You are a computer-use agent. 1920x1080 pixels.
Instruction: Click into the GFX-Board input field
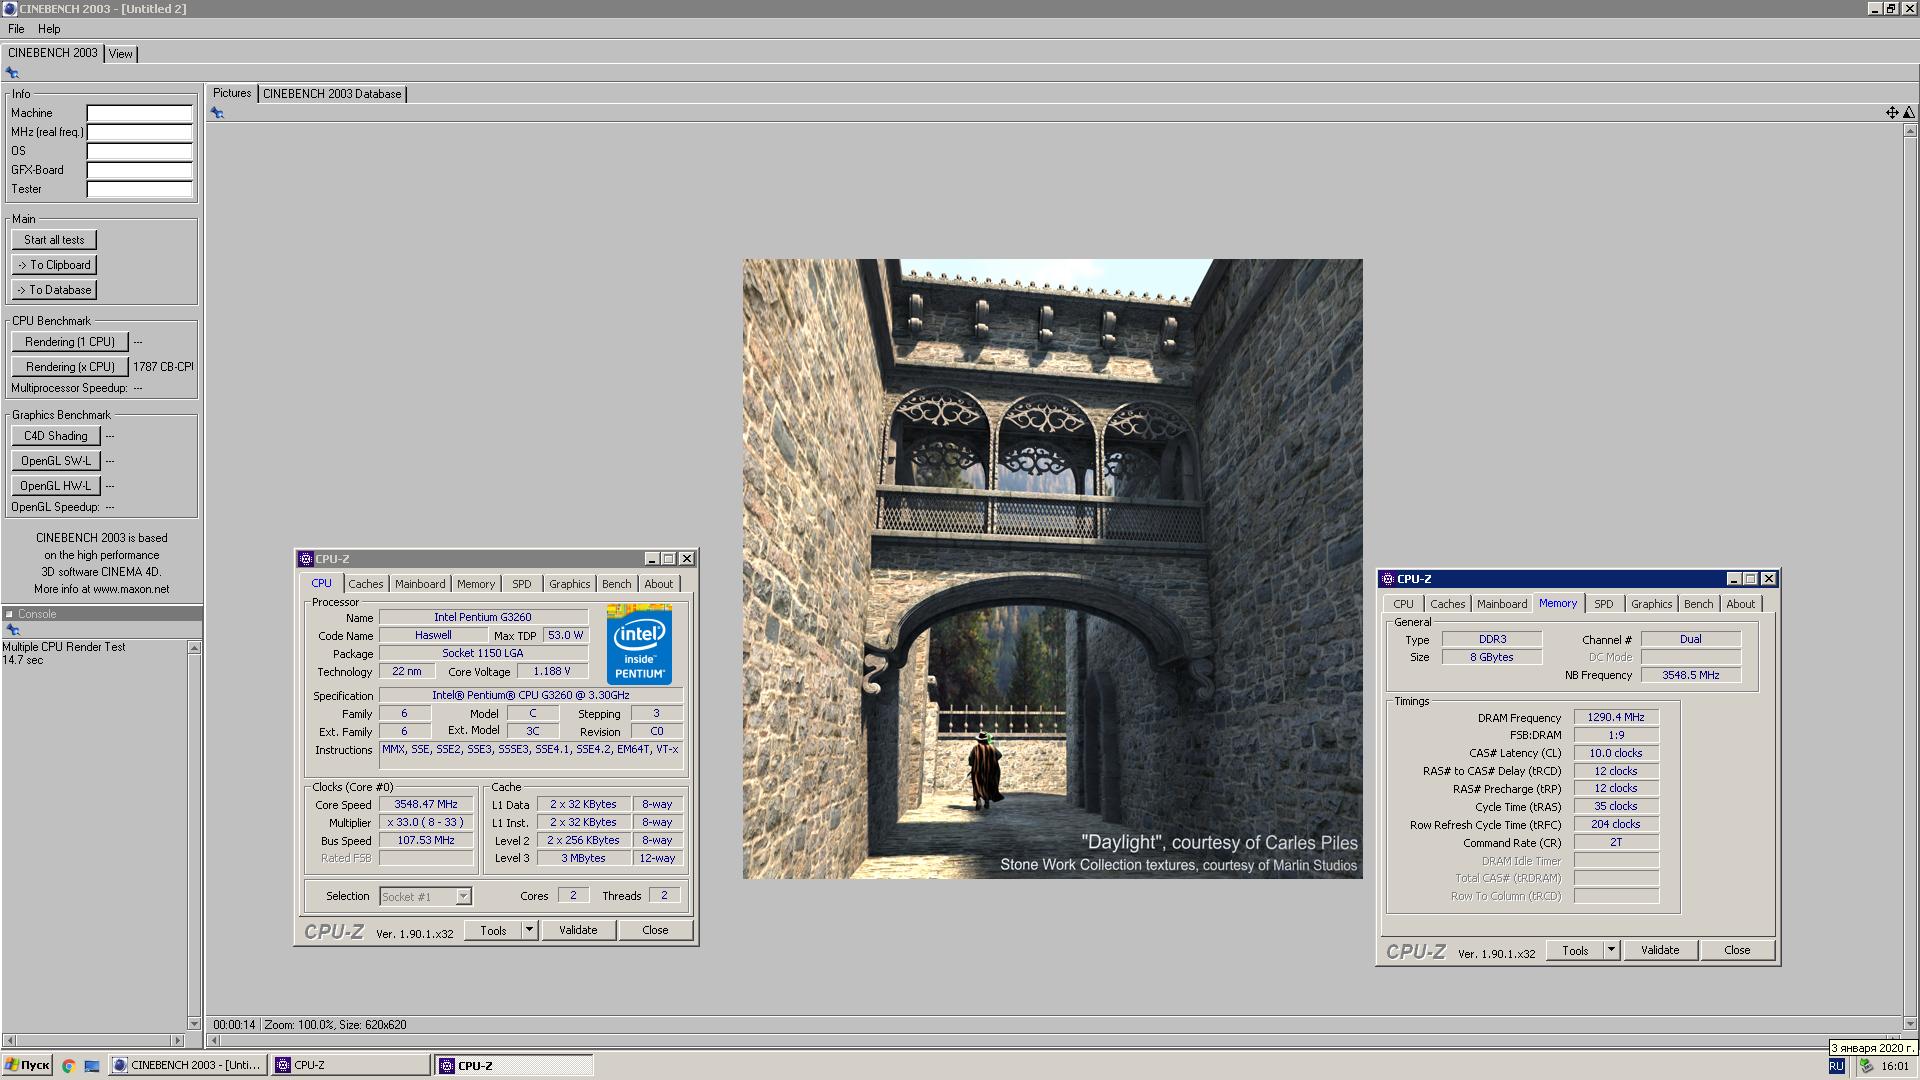point(139,170)
